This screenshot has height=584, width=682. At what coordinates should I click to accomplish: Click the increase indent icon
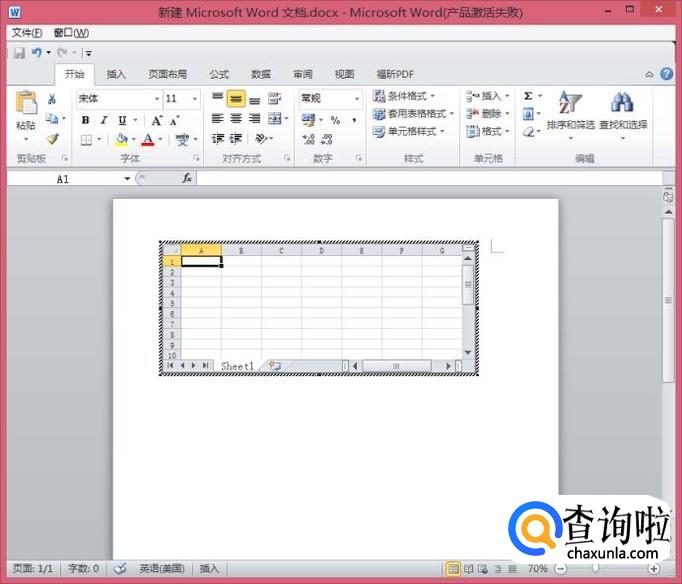click(x=235, y=139)
